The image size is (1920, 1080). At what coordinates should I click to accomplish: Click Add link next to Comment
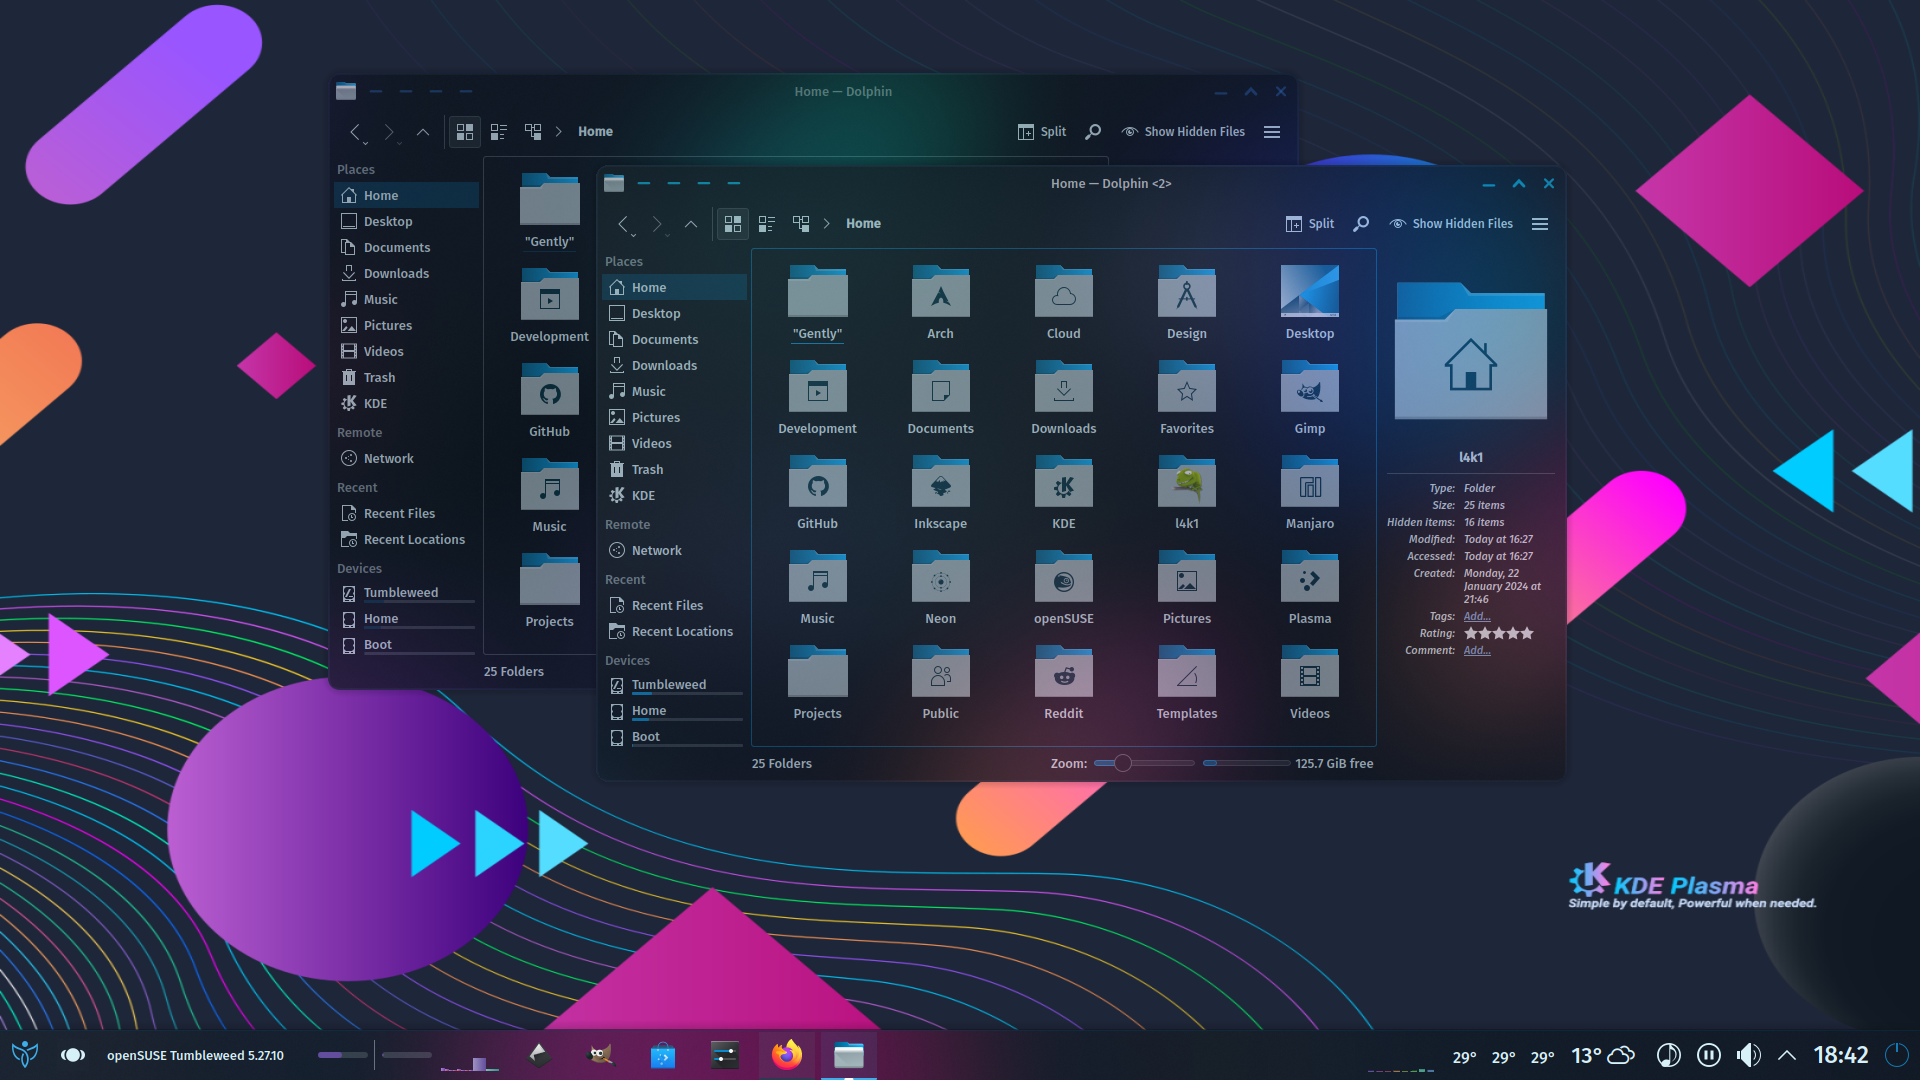pos(1477,651)
